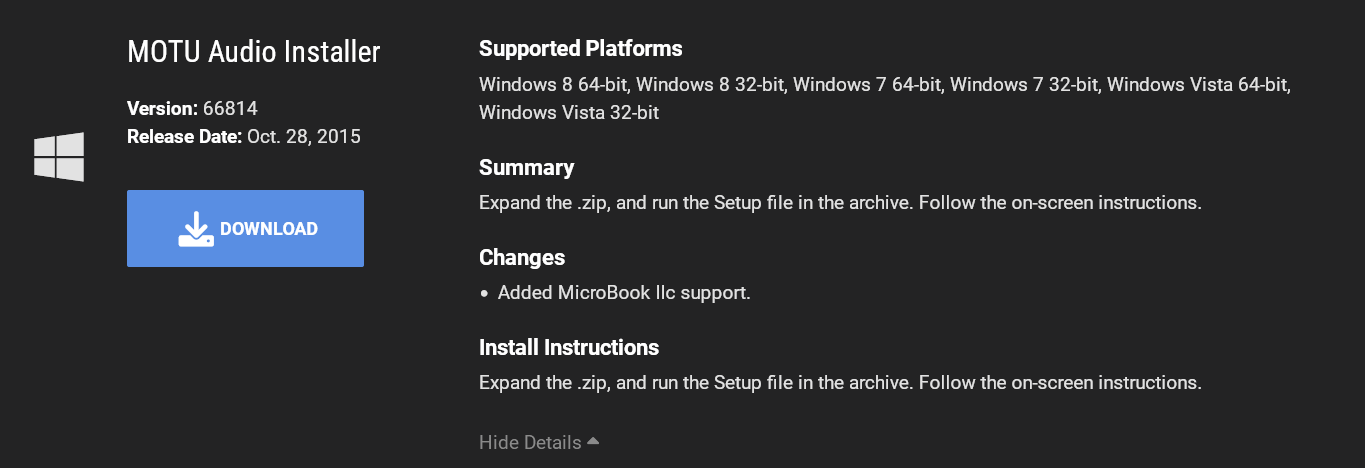Click the download tray icon inside the button
Screen dimensions: 1365x468
tap(196, 229)
